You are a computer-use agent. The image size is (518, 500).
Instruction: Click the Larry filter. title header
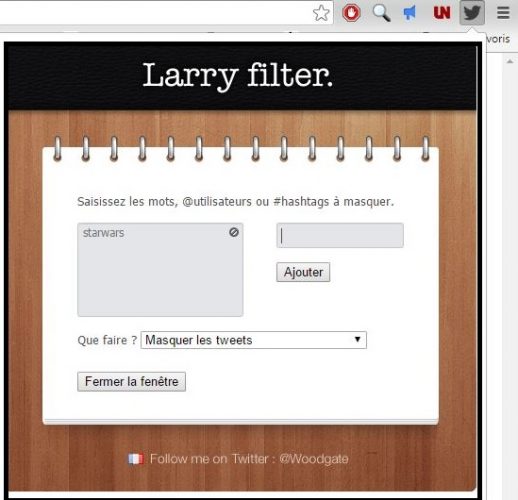[238, 76]
